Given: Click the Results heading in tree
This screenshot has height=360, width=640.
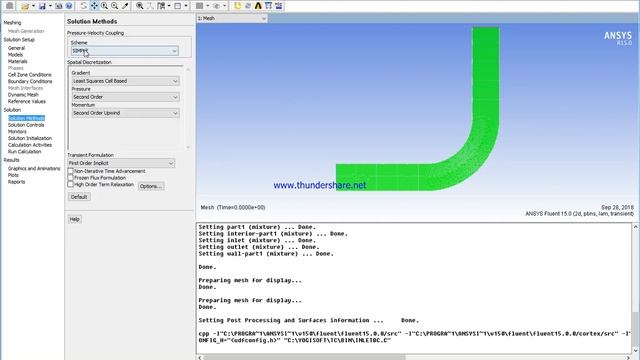Looking at the screenshot, I should click(x=11, y=160).
